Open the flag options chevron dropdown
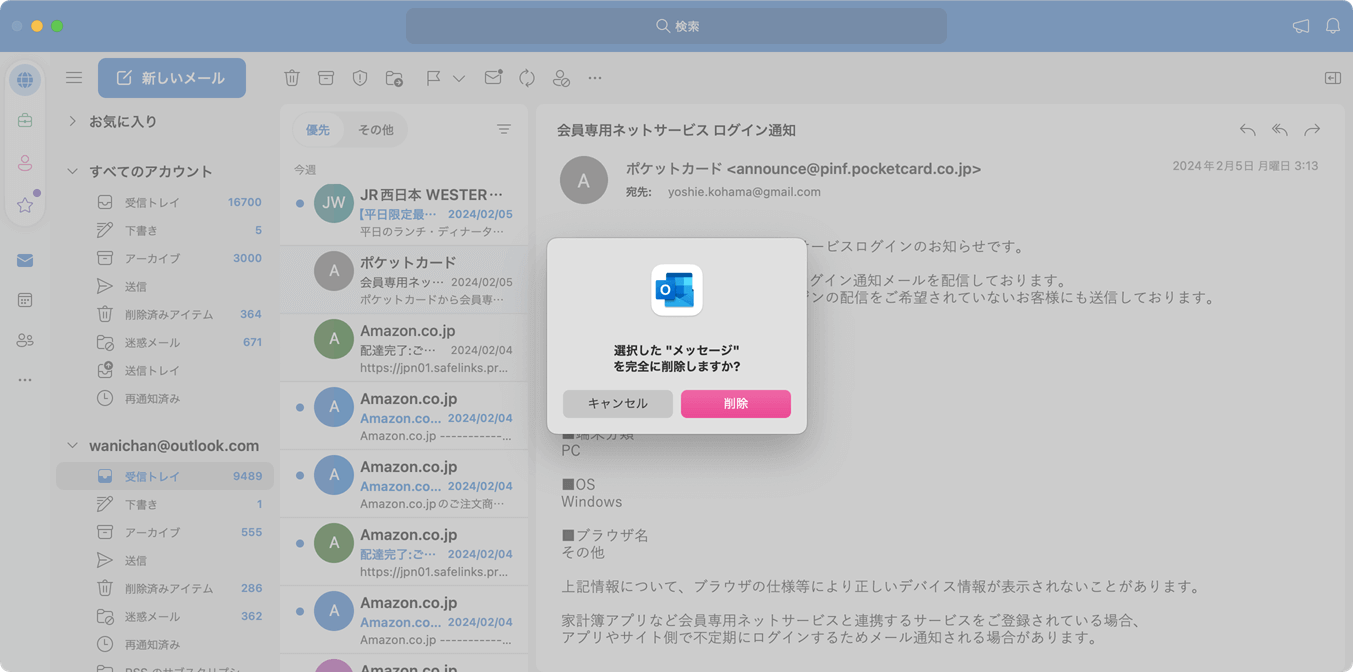The height and width of the screenshot is (672, 1353). pos(458,78)
